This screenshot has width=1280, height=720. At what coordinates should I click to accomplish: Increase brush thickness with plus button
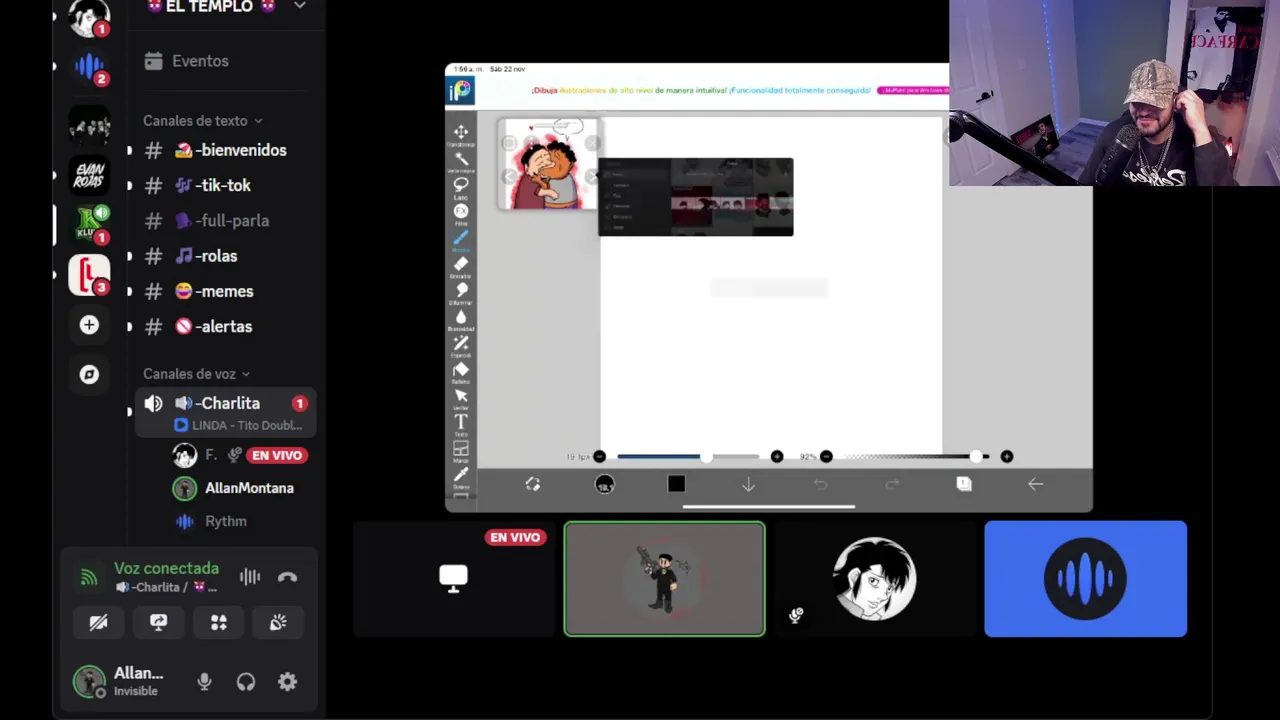[777, 457]
